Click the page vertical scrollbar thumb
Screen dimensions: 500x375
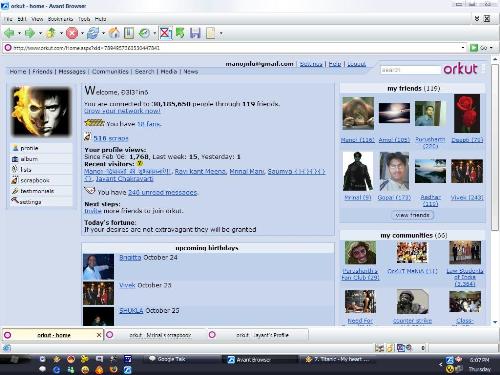[x=495, y=147]
